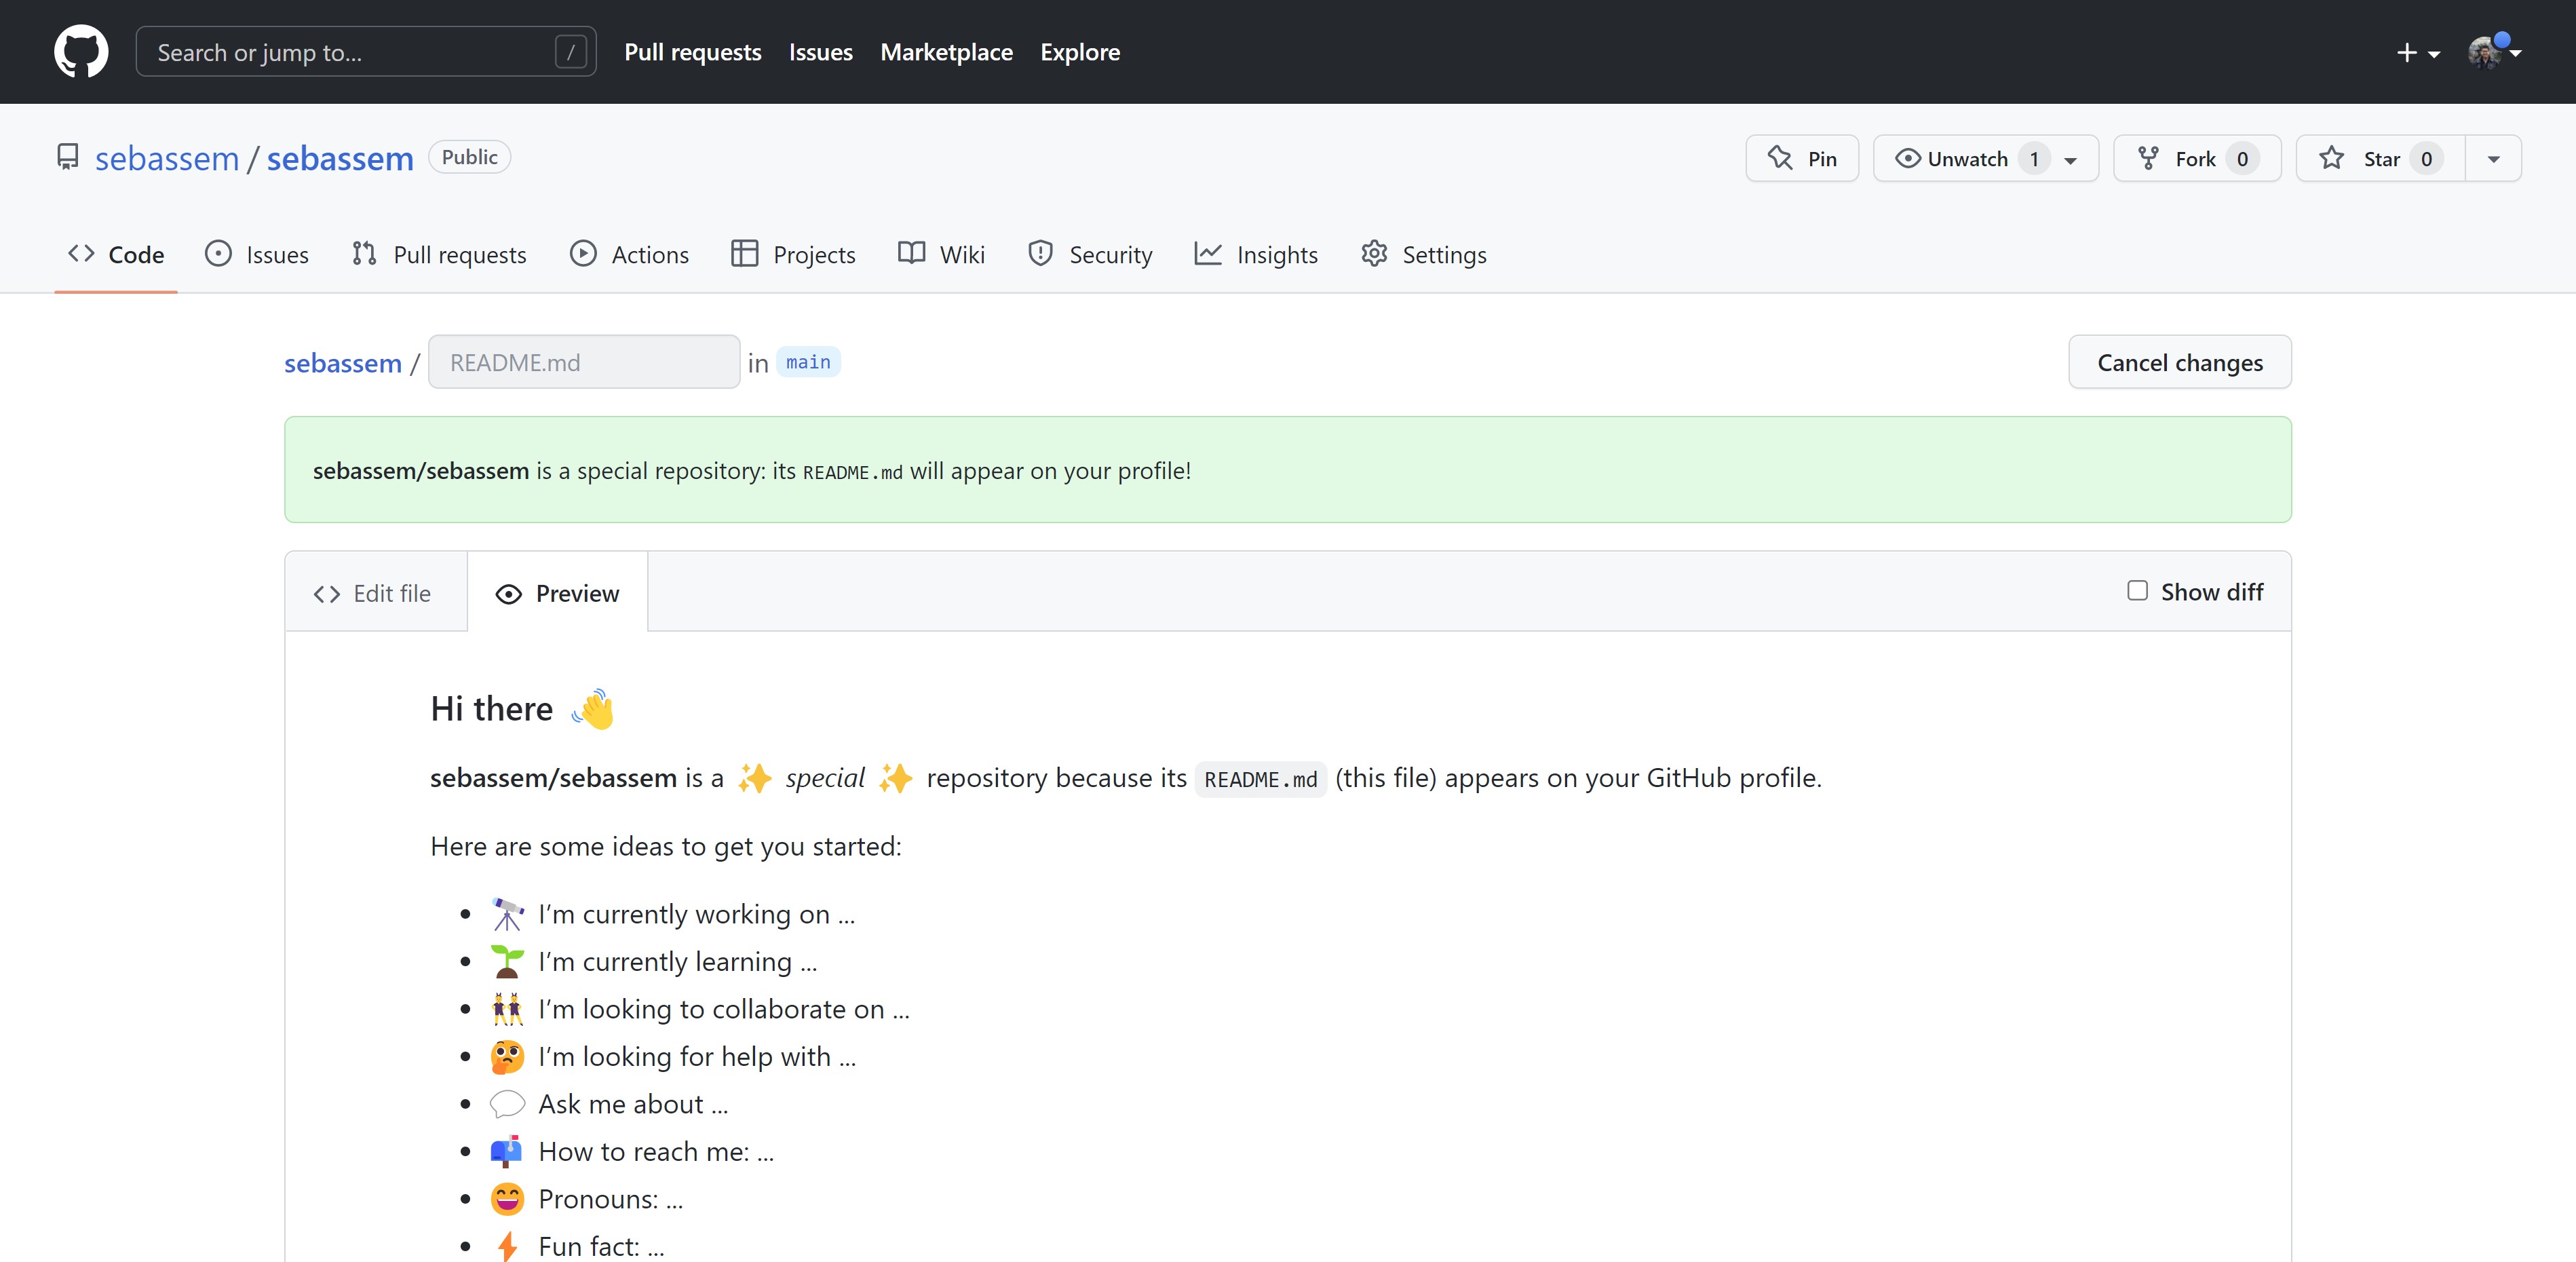Click the Star button label

tap(2381, 159)
